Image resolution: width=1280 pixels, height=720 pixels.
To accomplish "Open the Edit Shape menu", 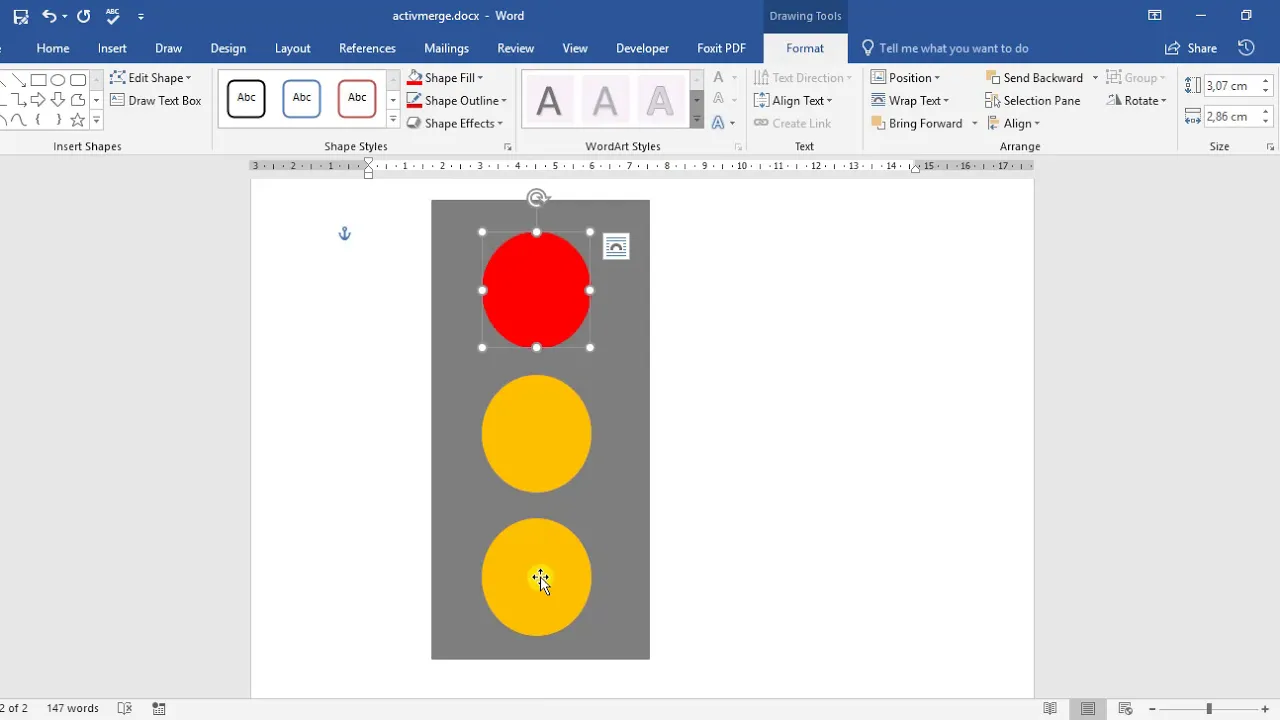I will click(150, 77).
